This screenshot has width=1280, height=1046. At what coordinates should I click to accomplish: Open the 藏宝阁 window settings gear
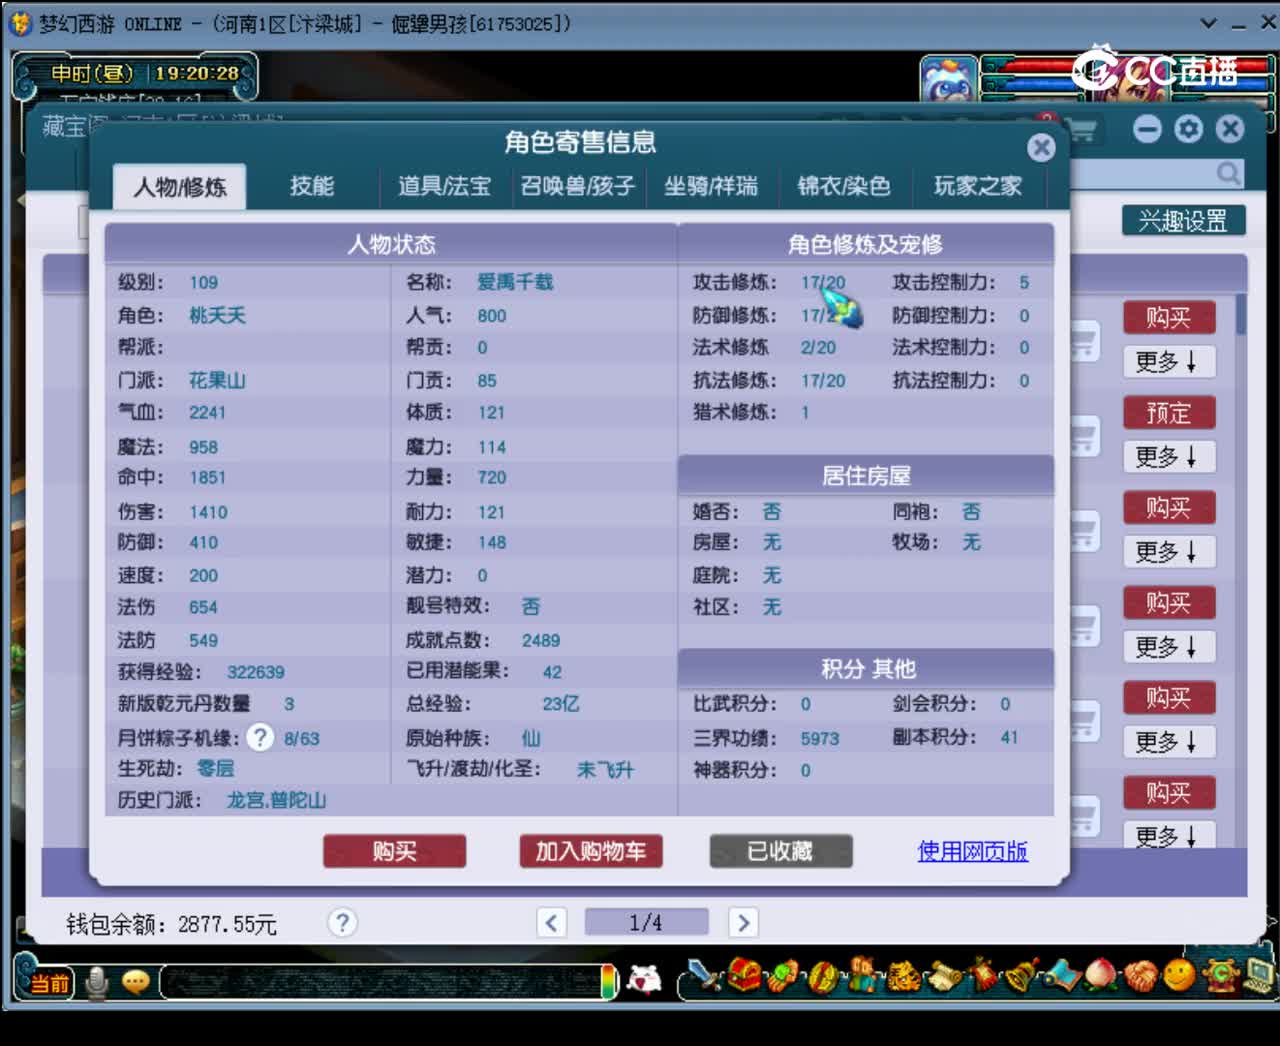click(1188, 129)
